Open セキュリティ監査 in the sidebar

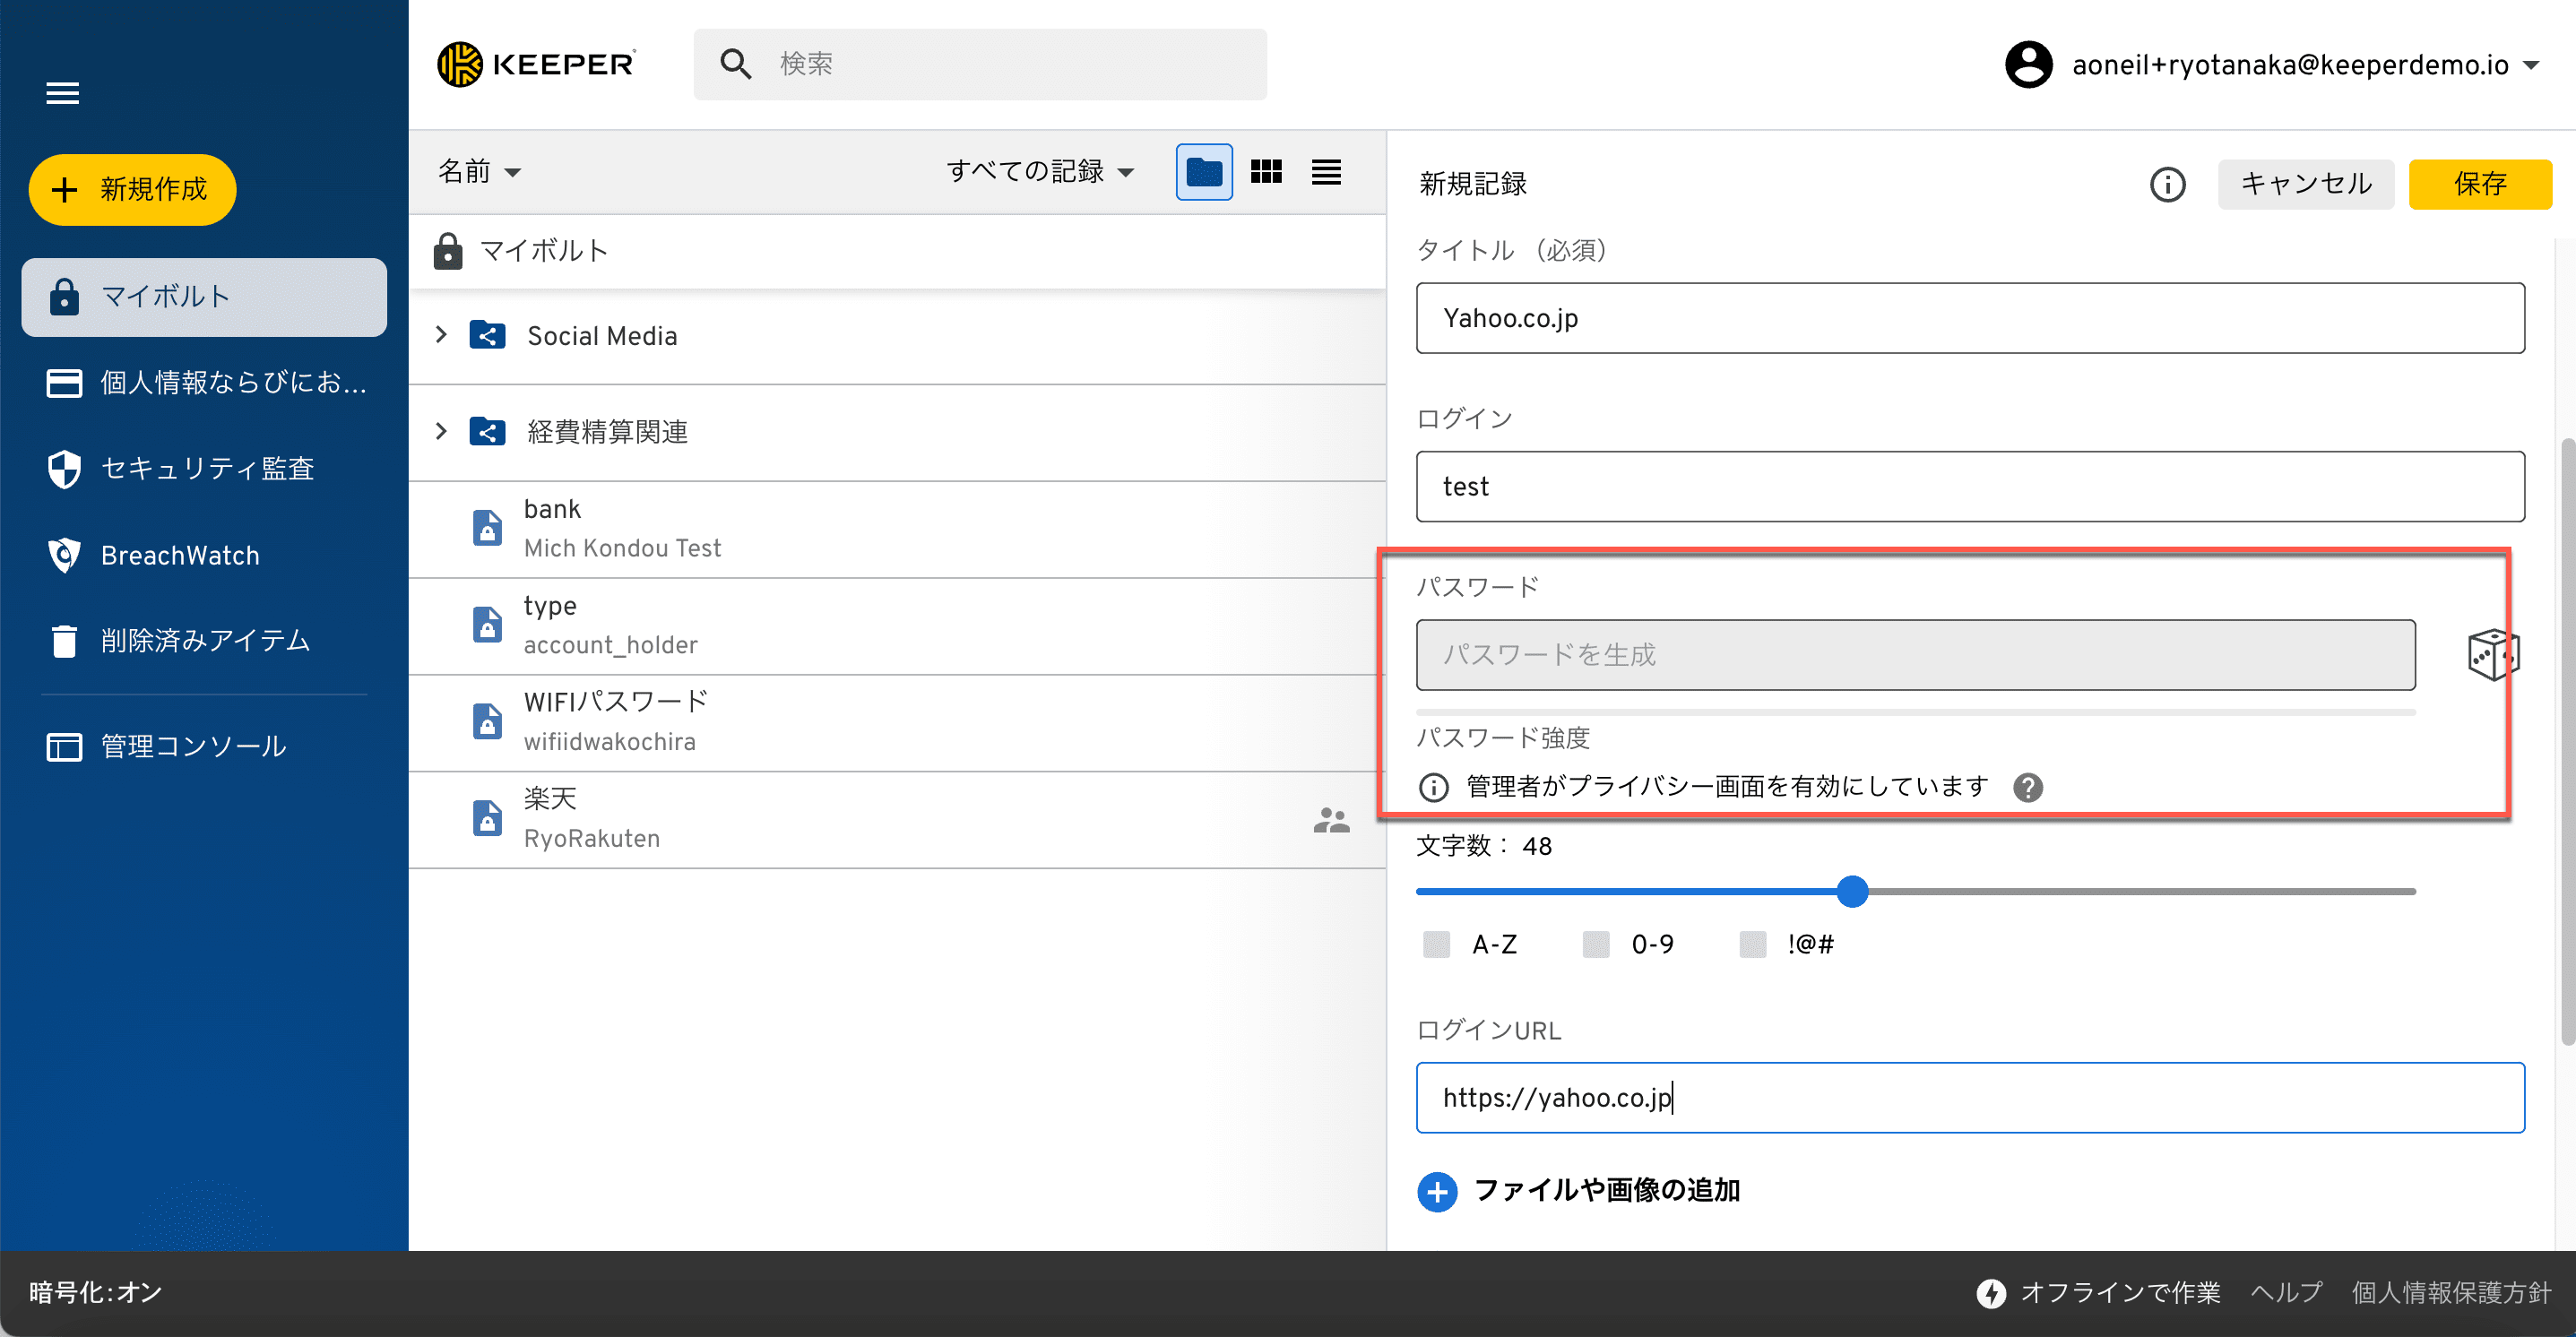[x=207, y=468]
